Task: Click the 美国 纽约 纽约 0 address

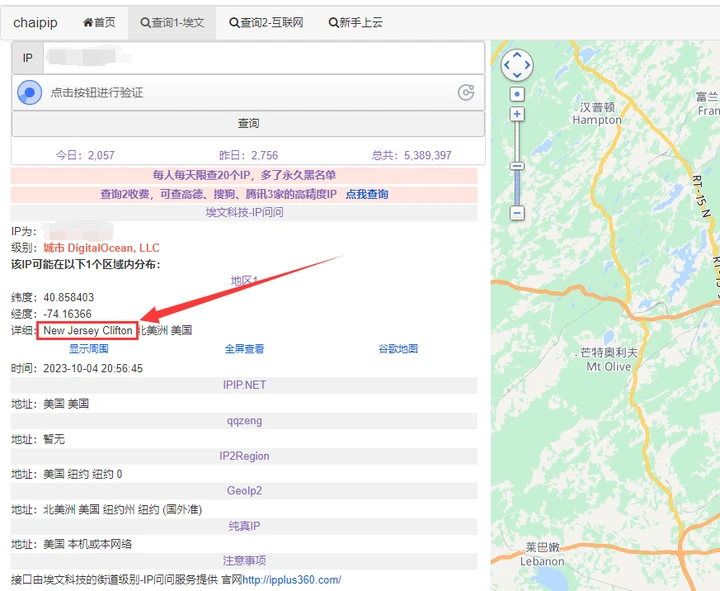Action: [x=83, y=474]
